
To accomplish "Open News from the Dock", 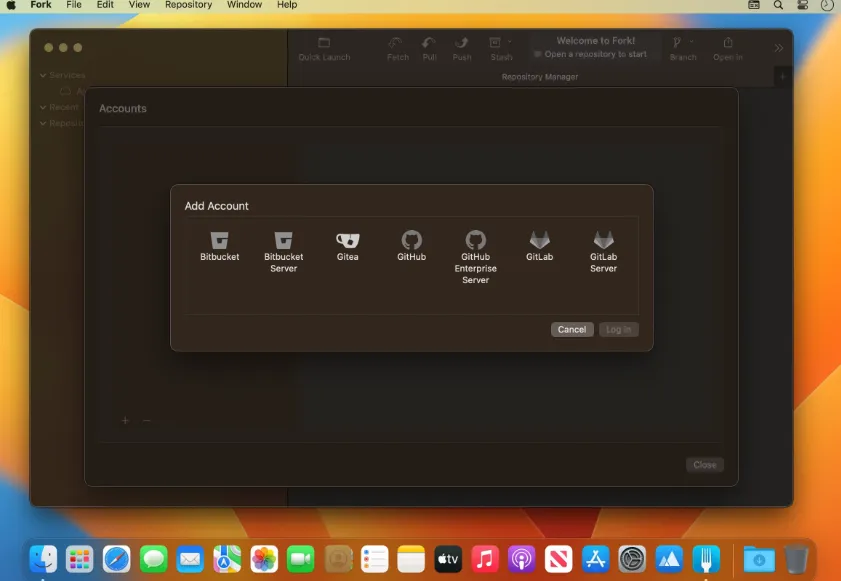I will [558, 559].
